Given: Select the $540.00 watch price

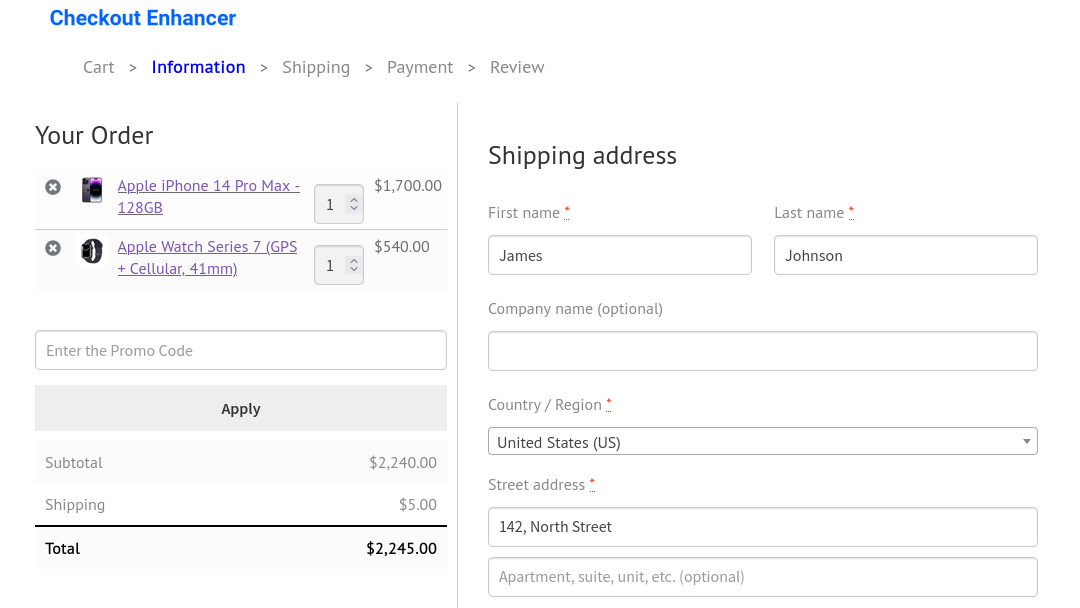Looking at the screenshot, I should click(x=402, y=247).
